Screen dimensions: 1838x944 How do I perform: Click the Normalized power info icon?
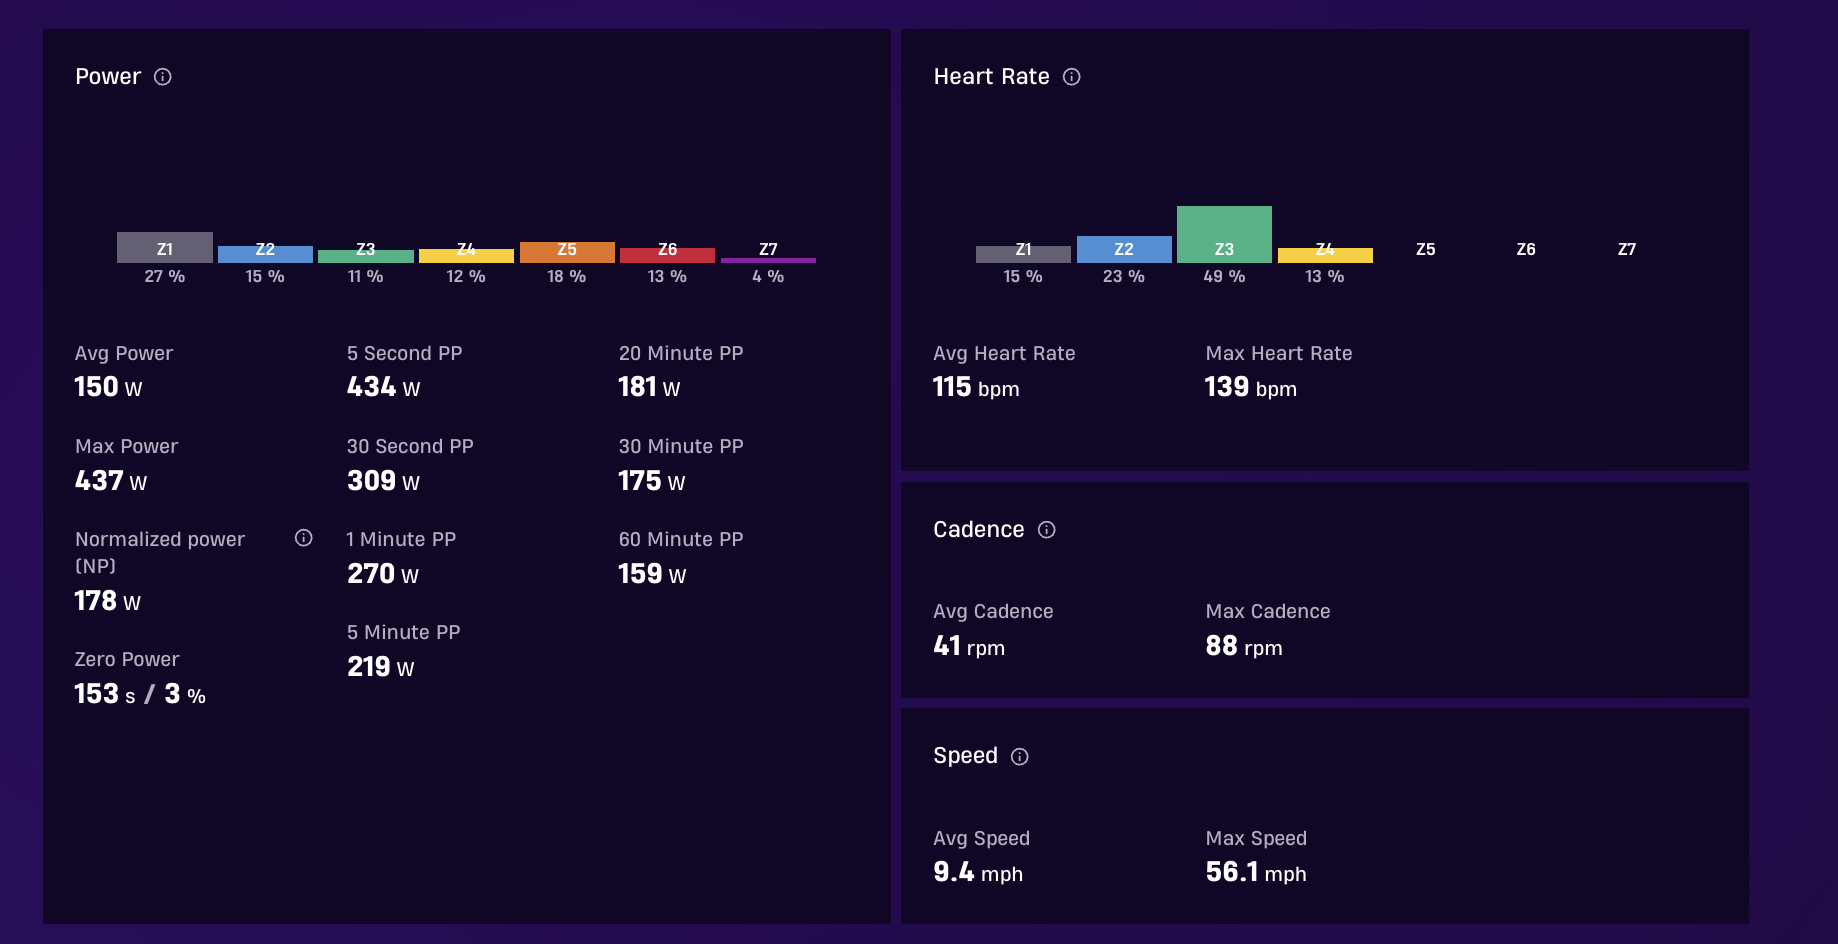tap(303, 538)
